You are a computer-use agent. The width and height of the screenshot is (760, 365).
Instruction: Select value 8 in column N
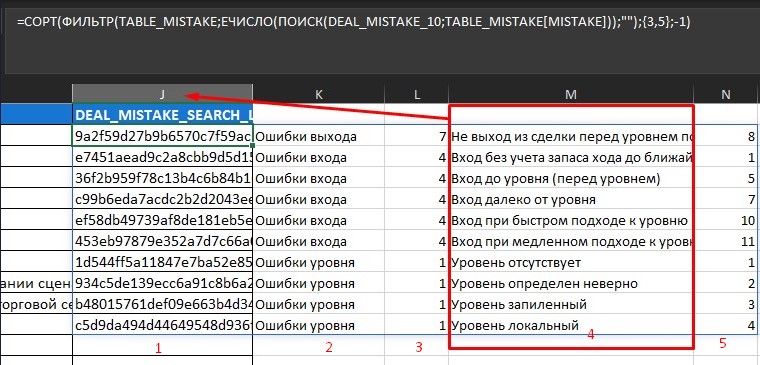pyautogui.click(x=726, y=136)
